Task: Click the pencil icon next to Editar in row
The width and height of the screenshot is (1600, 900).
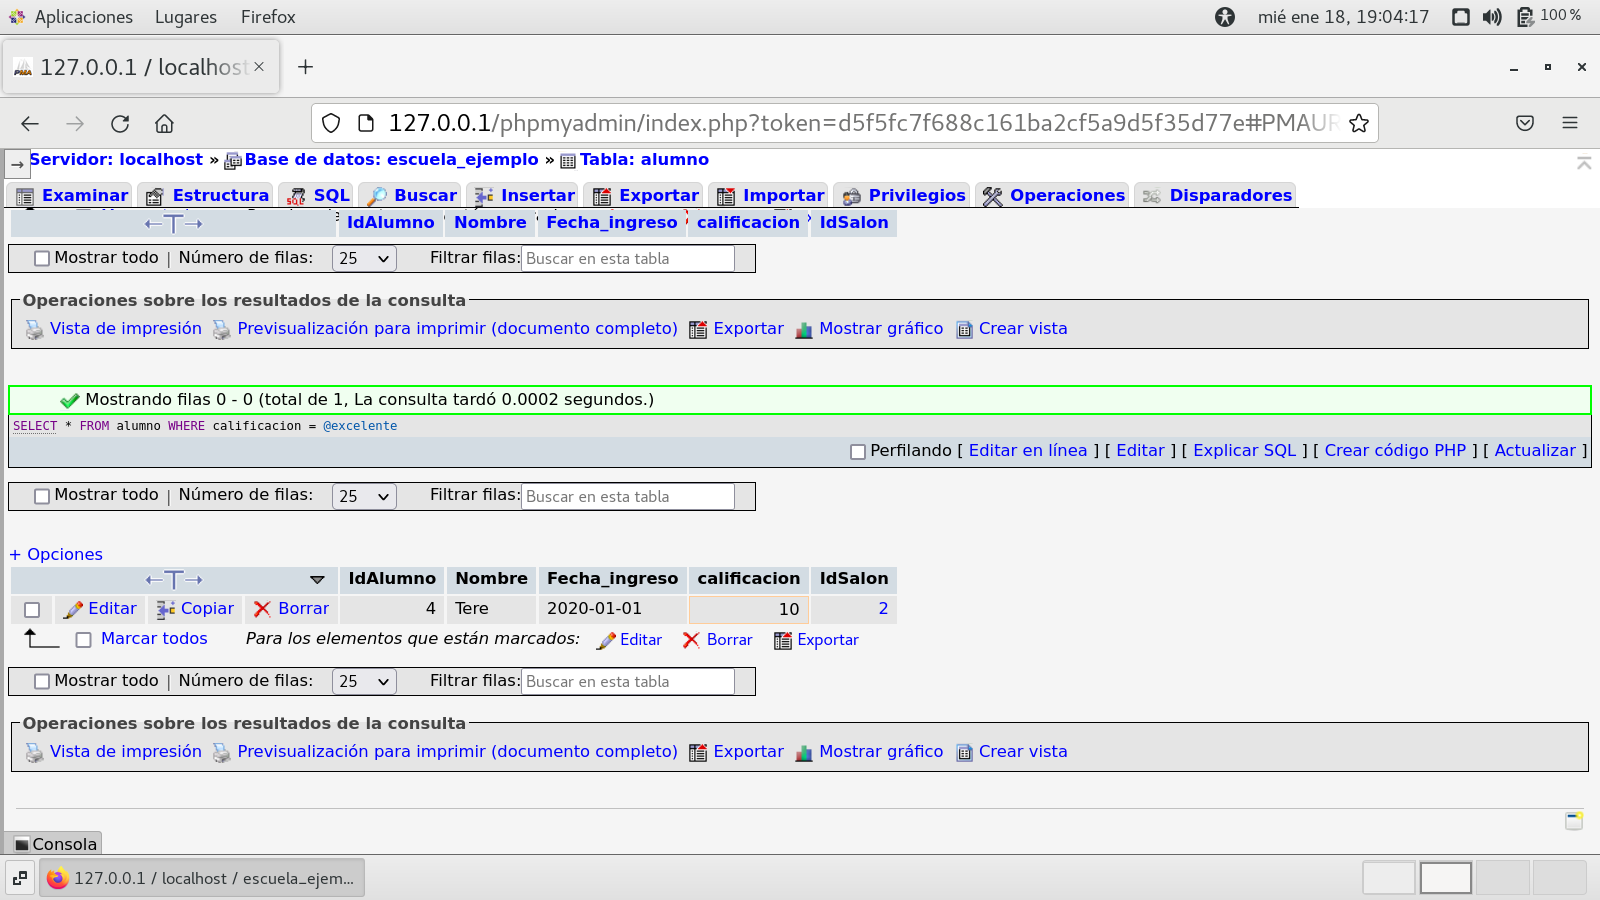Action: (x=73, y=609)
